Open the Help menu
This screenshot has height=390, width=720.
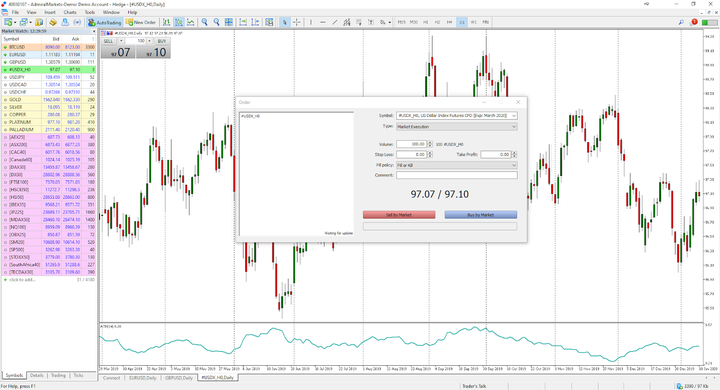pos(132,12)
